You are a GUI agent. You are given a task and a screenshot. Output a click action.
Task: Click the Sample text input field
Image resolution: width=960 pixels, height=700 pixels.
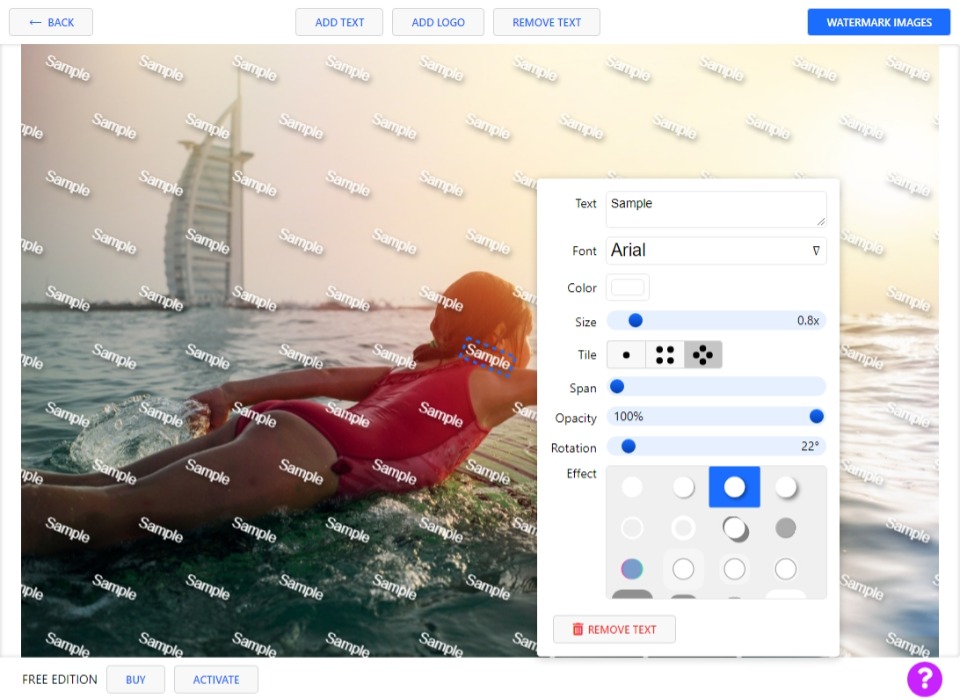click(x=715, y=209)
